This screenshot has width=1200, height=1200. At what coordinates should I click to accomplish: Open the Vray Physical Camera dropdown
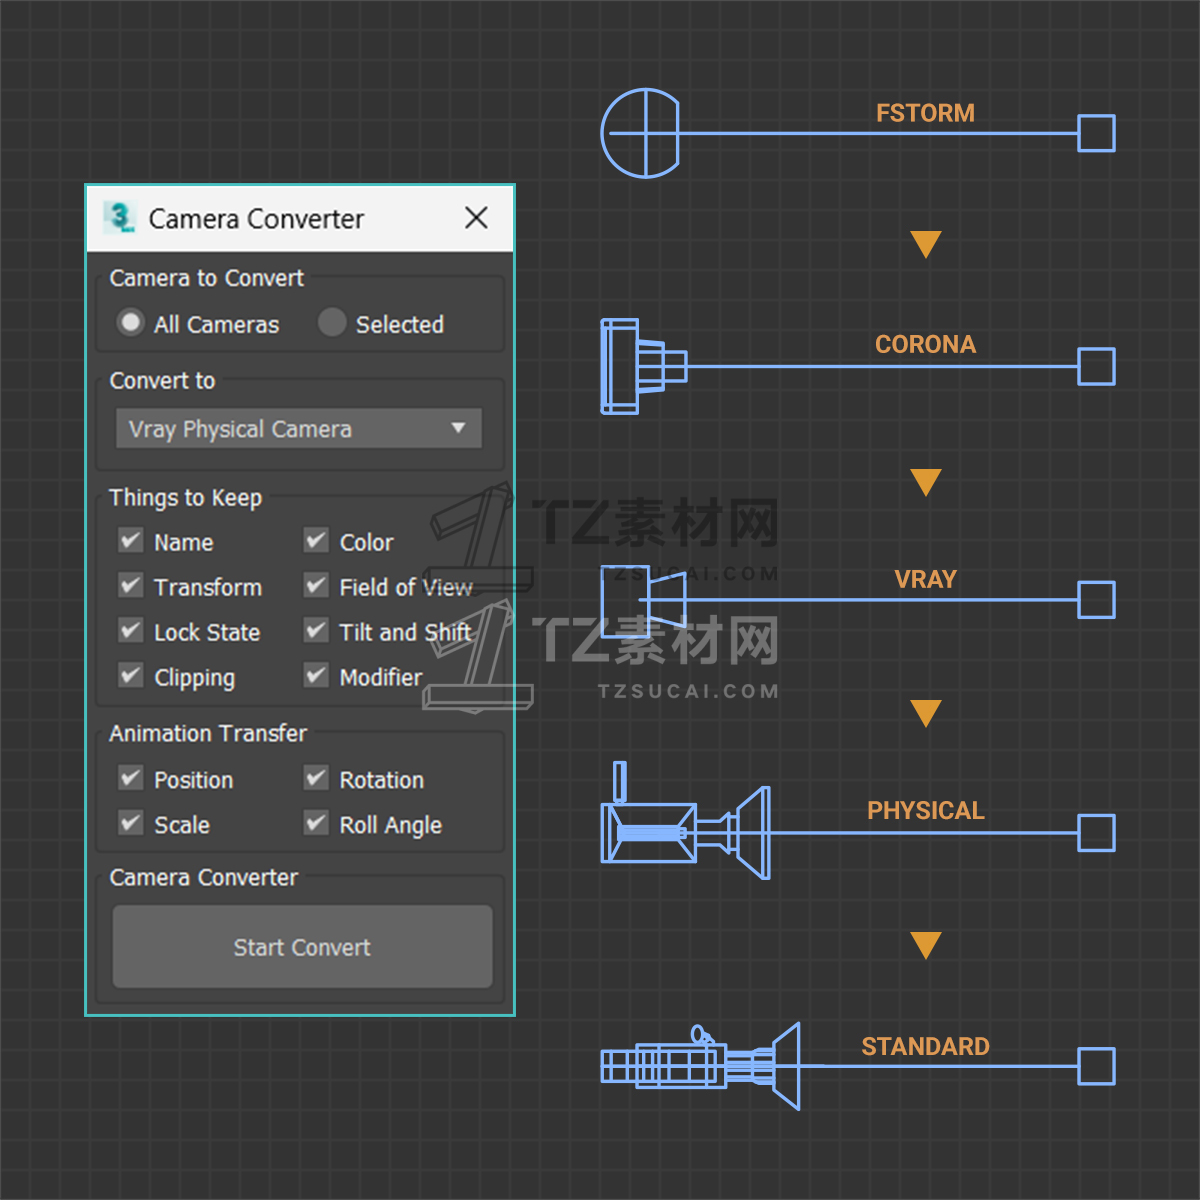click(x=299, y=429)
